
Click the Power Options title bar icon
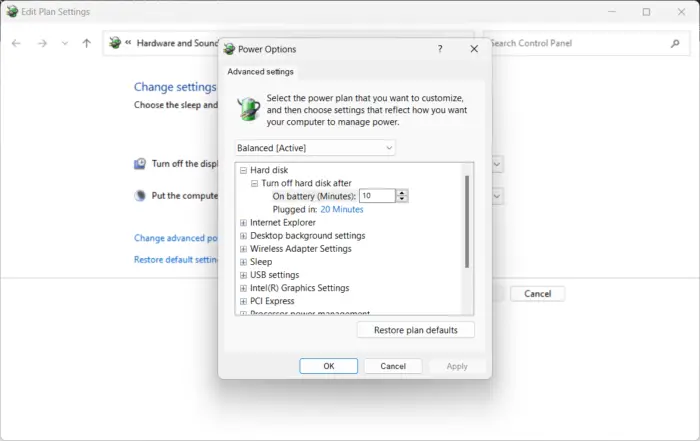229,49
